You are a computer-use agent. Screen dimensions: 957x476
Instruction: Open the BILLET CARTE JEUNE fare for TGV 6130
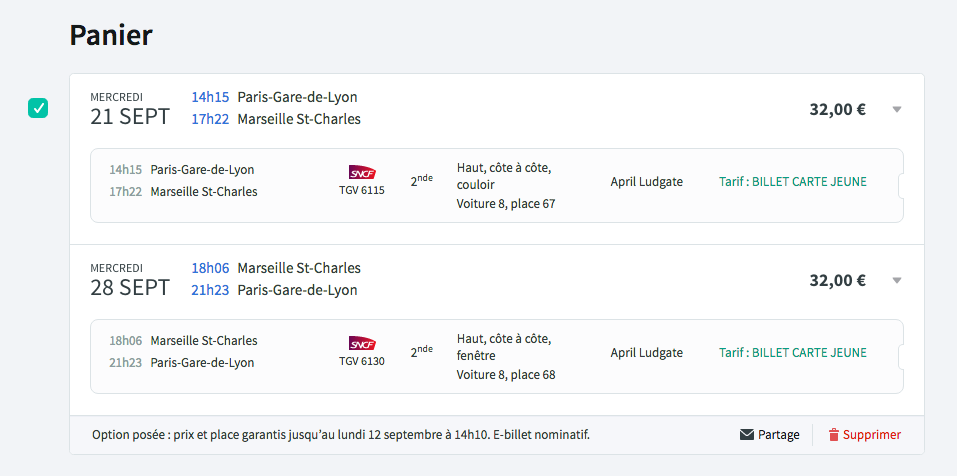(x=792, y=353)
